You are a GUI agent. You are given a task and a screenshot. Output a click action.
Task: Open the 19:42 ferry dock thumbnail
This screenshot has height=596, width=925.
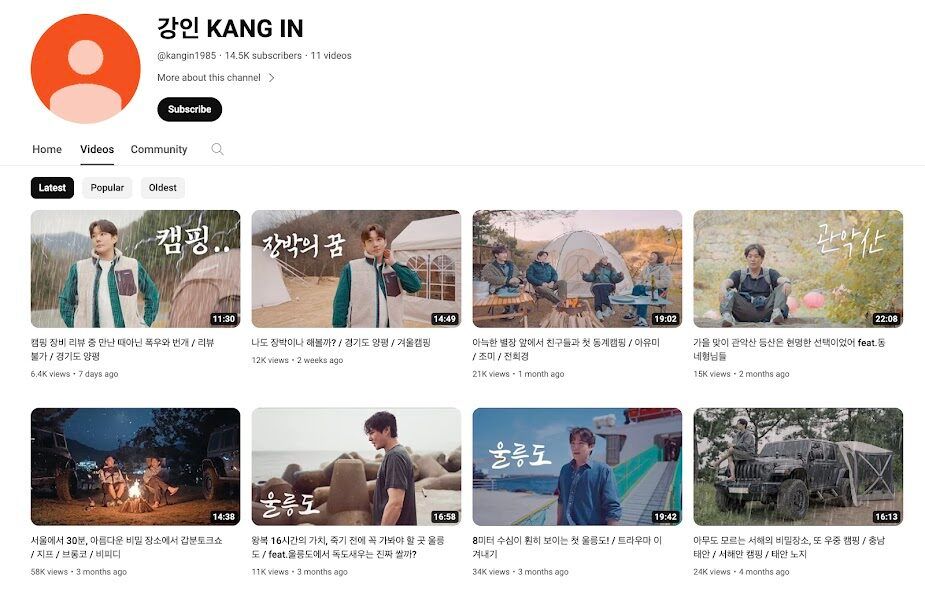point(578,467)
